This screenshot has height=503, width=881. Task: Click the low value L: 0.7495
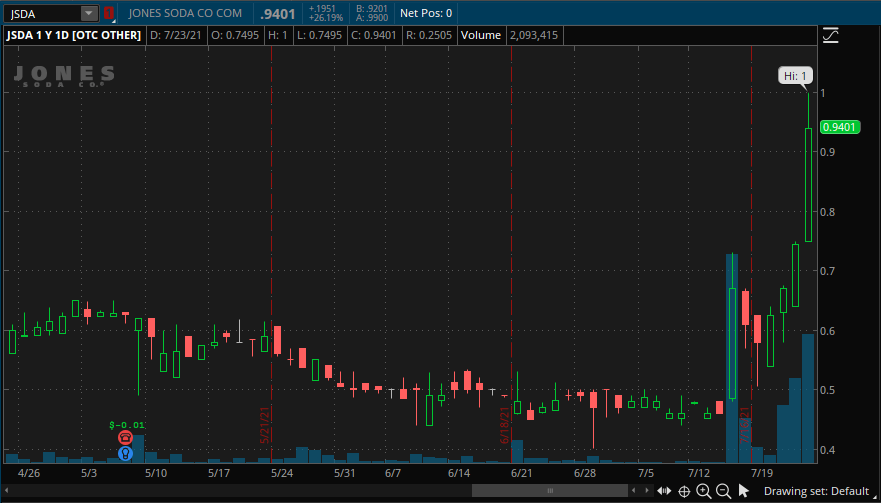click(x=319, y=35)
